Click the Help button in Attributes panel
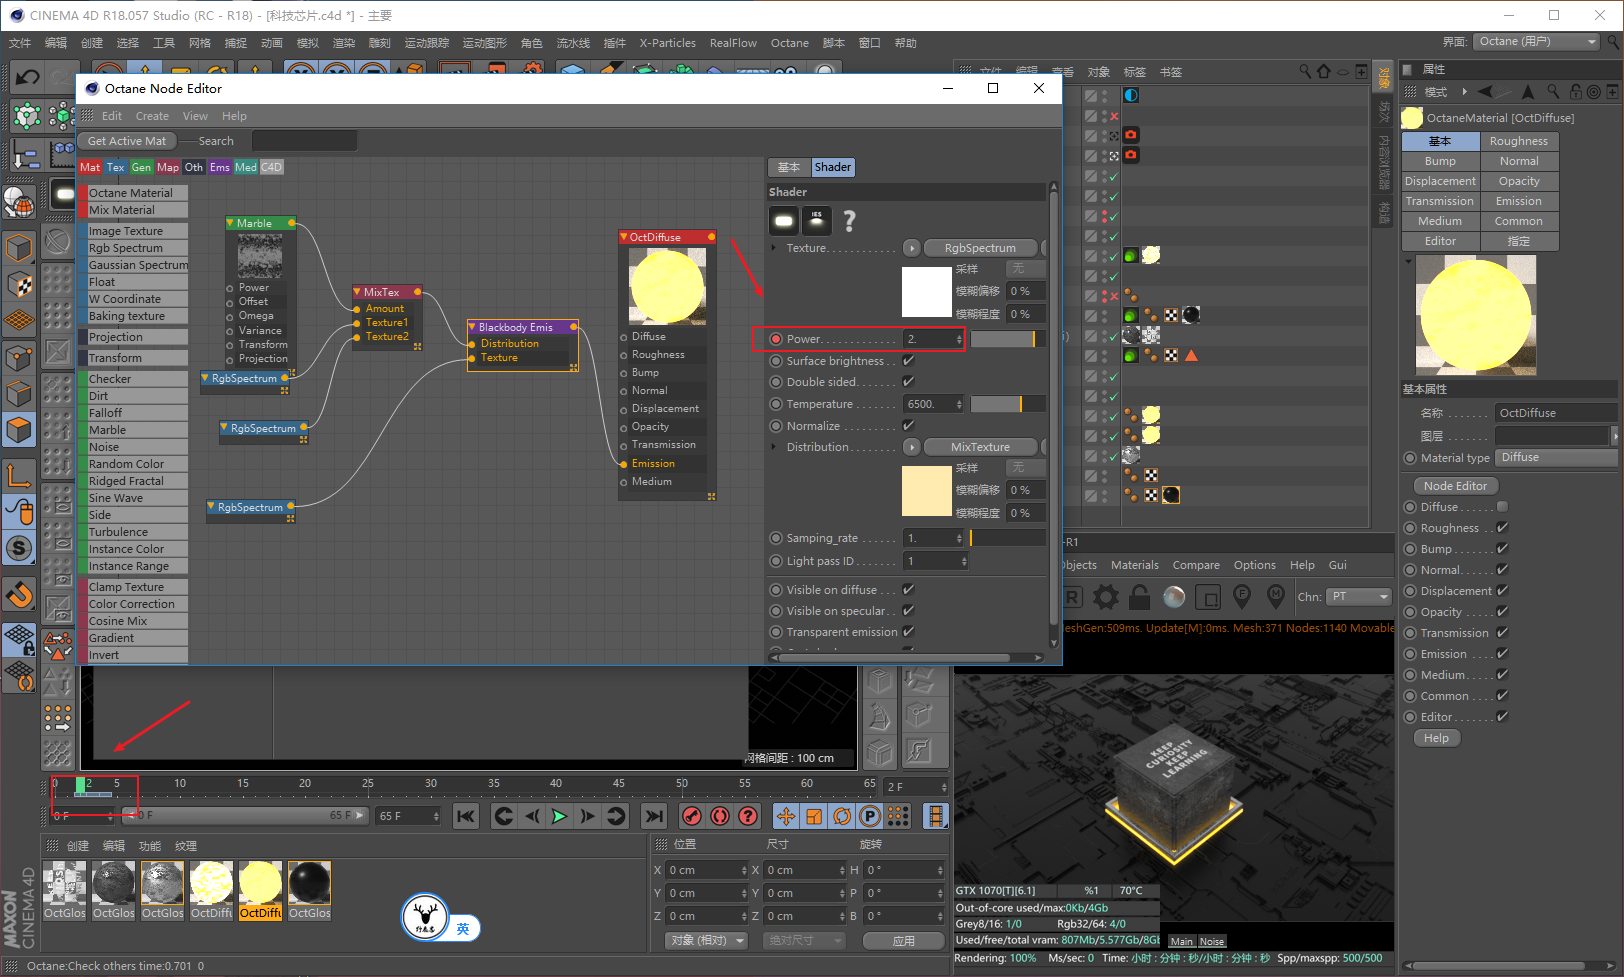This screenshot has width=1624, height=977. (x=1436, y=738)
